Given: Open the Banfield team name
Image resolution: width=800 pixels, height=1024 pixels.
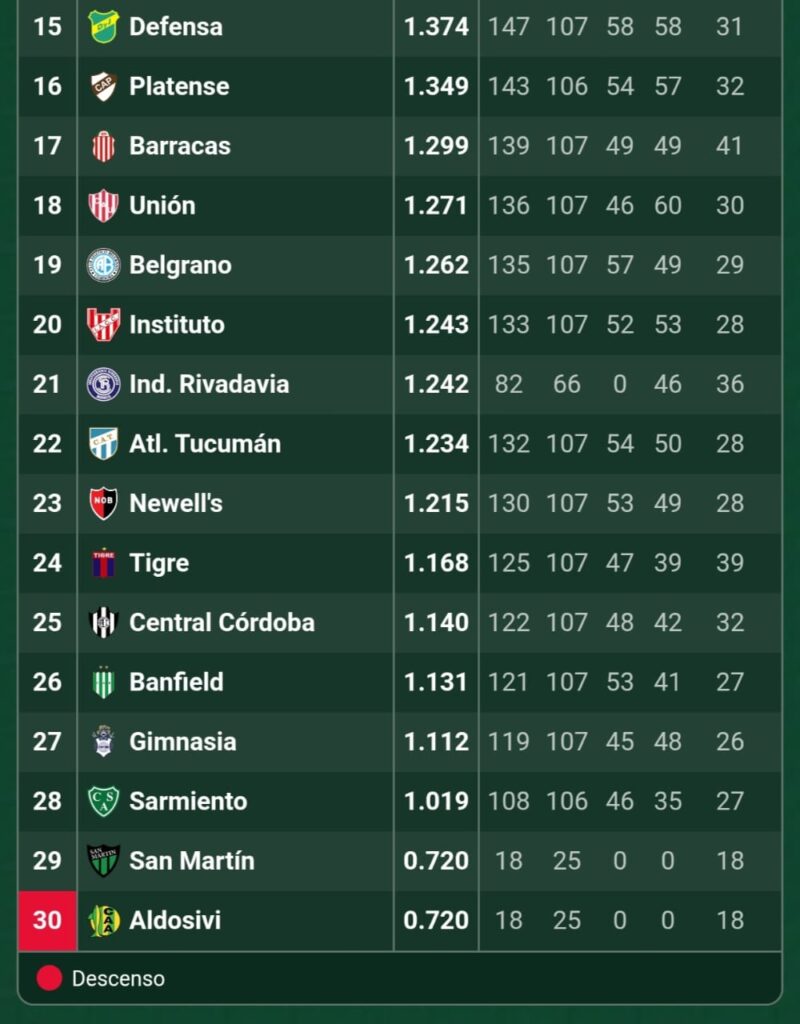Looking at the screenshot, I should point(176,682).
